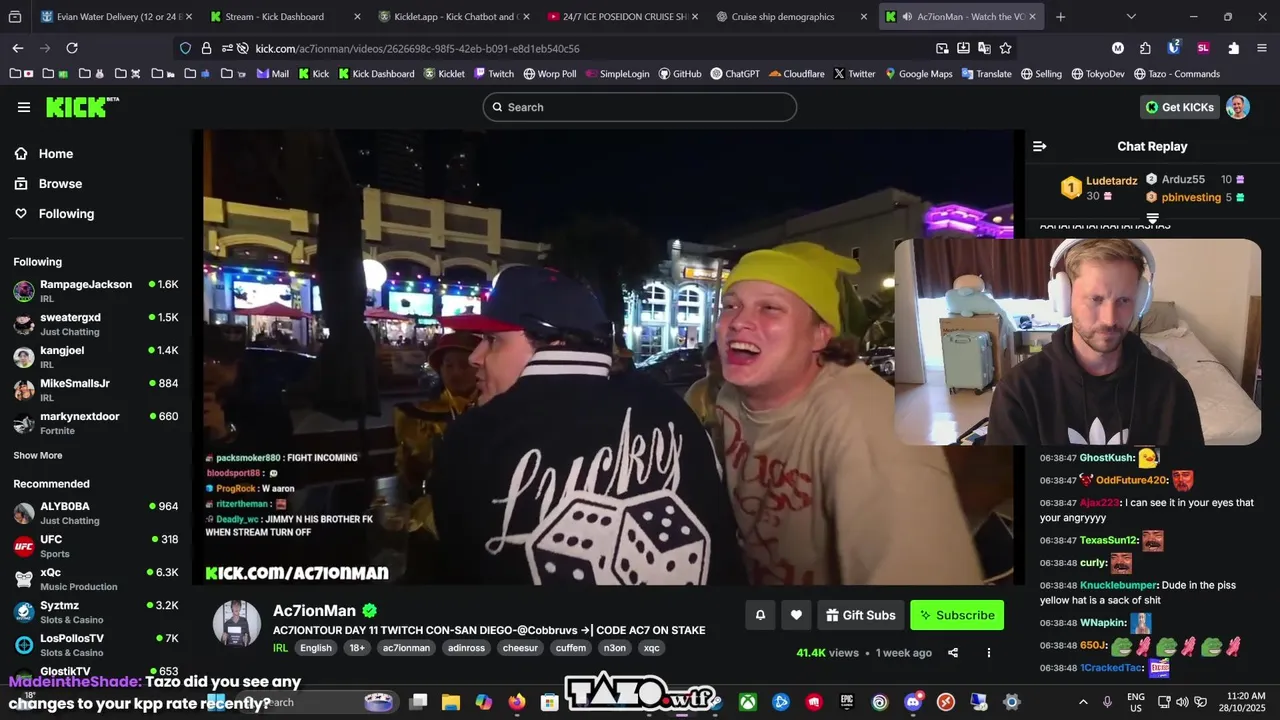Toggle the follow heart button
The image size is (1280, 720).
click(796, 615)
